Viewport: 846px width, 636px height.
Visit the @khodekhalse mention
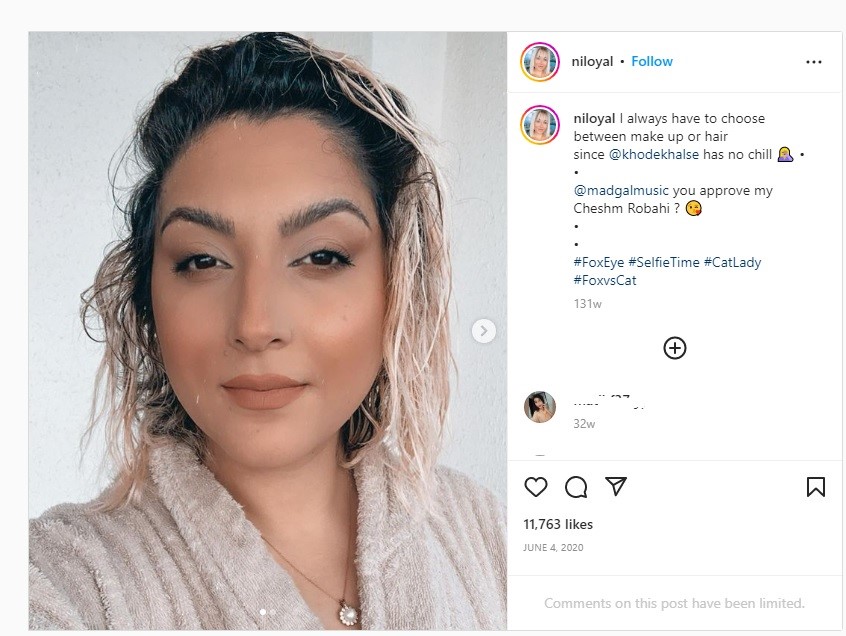click(x=653, y=154)
